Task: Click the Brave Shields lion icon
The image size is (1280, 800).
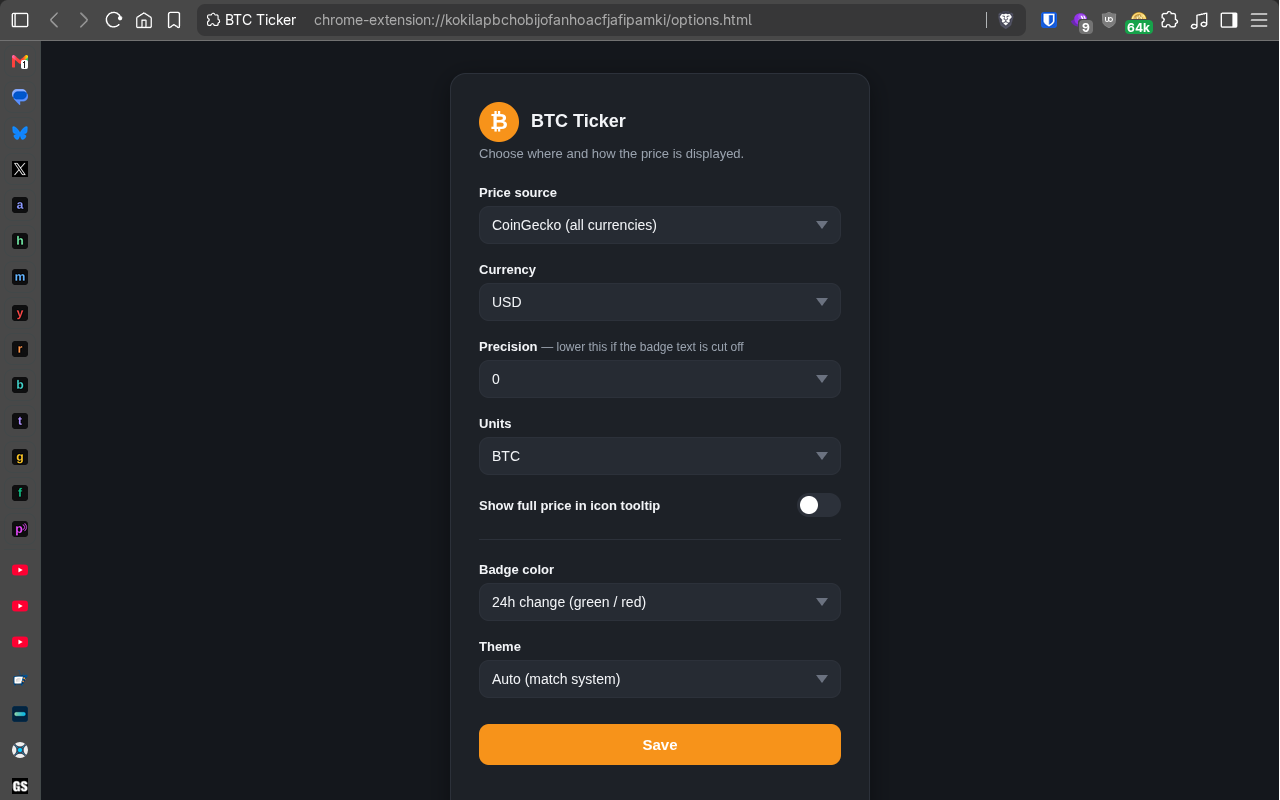Action: tap(1006, 20)
